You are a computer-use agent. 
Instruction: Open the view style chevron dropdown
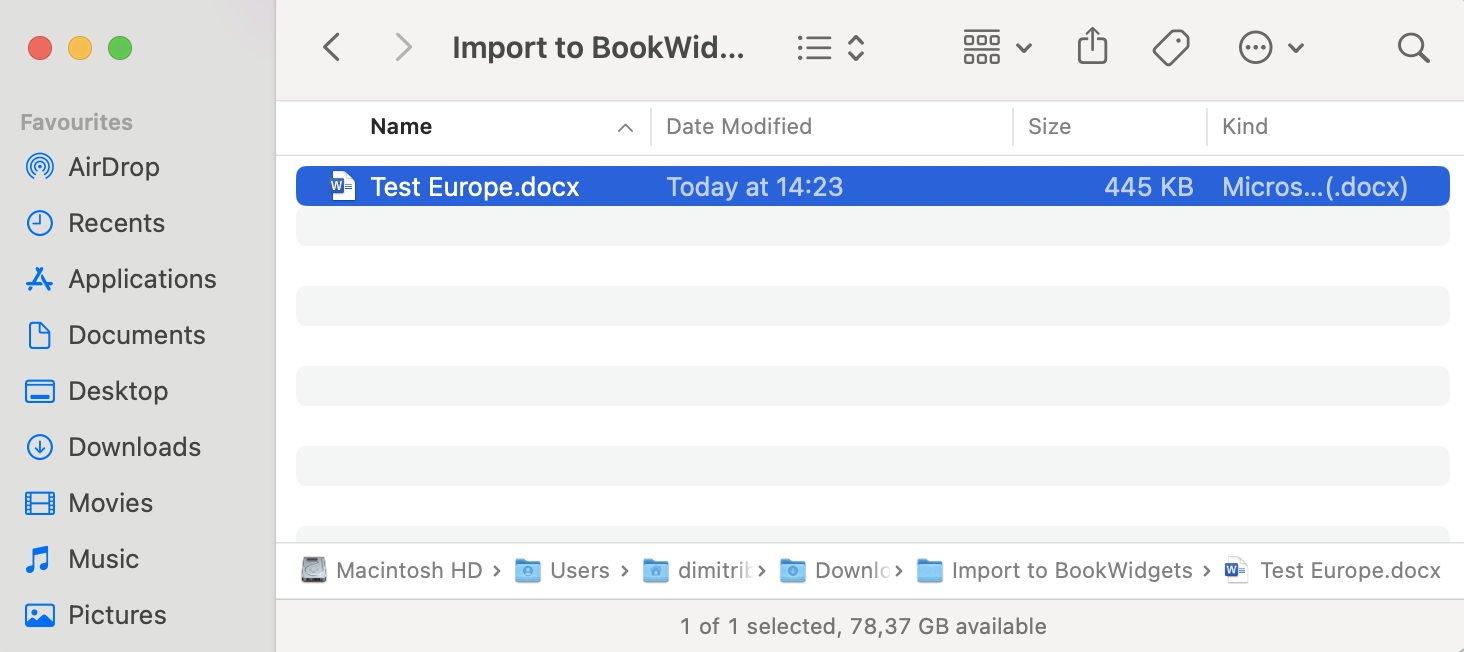(x=856, y=47)
